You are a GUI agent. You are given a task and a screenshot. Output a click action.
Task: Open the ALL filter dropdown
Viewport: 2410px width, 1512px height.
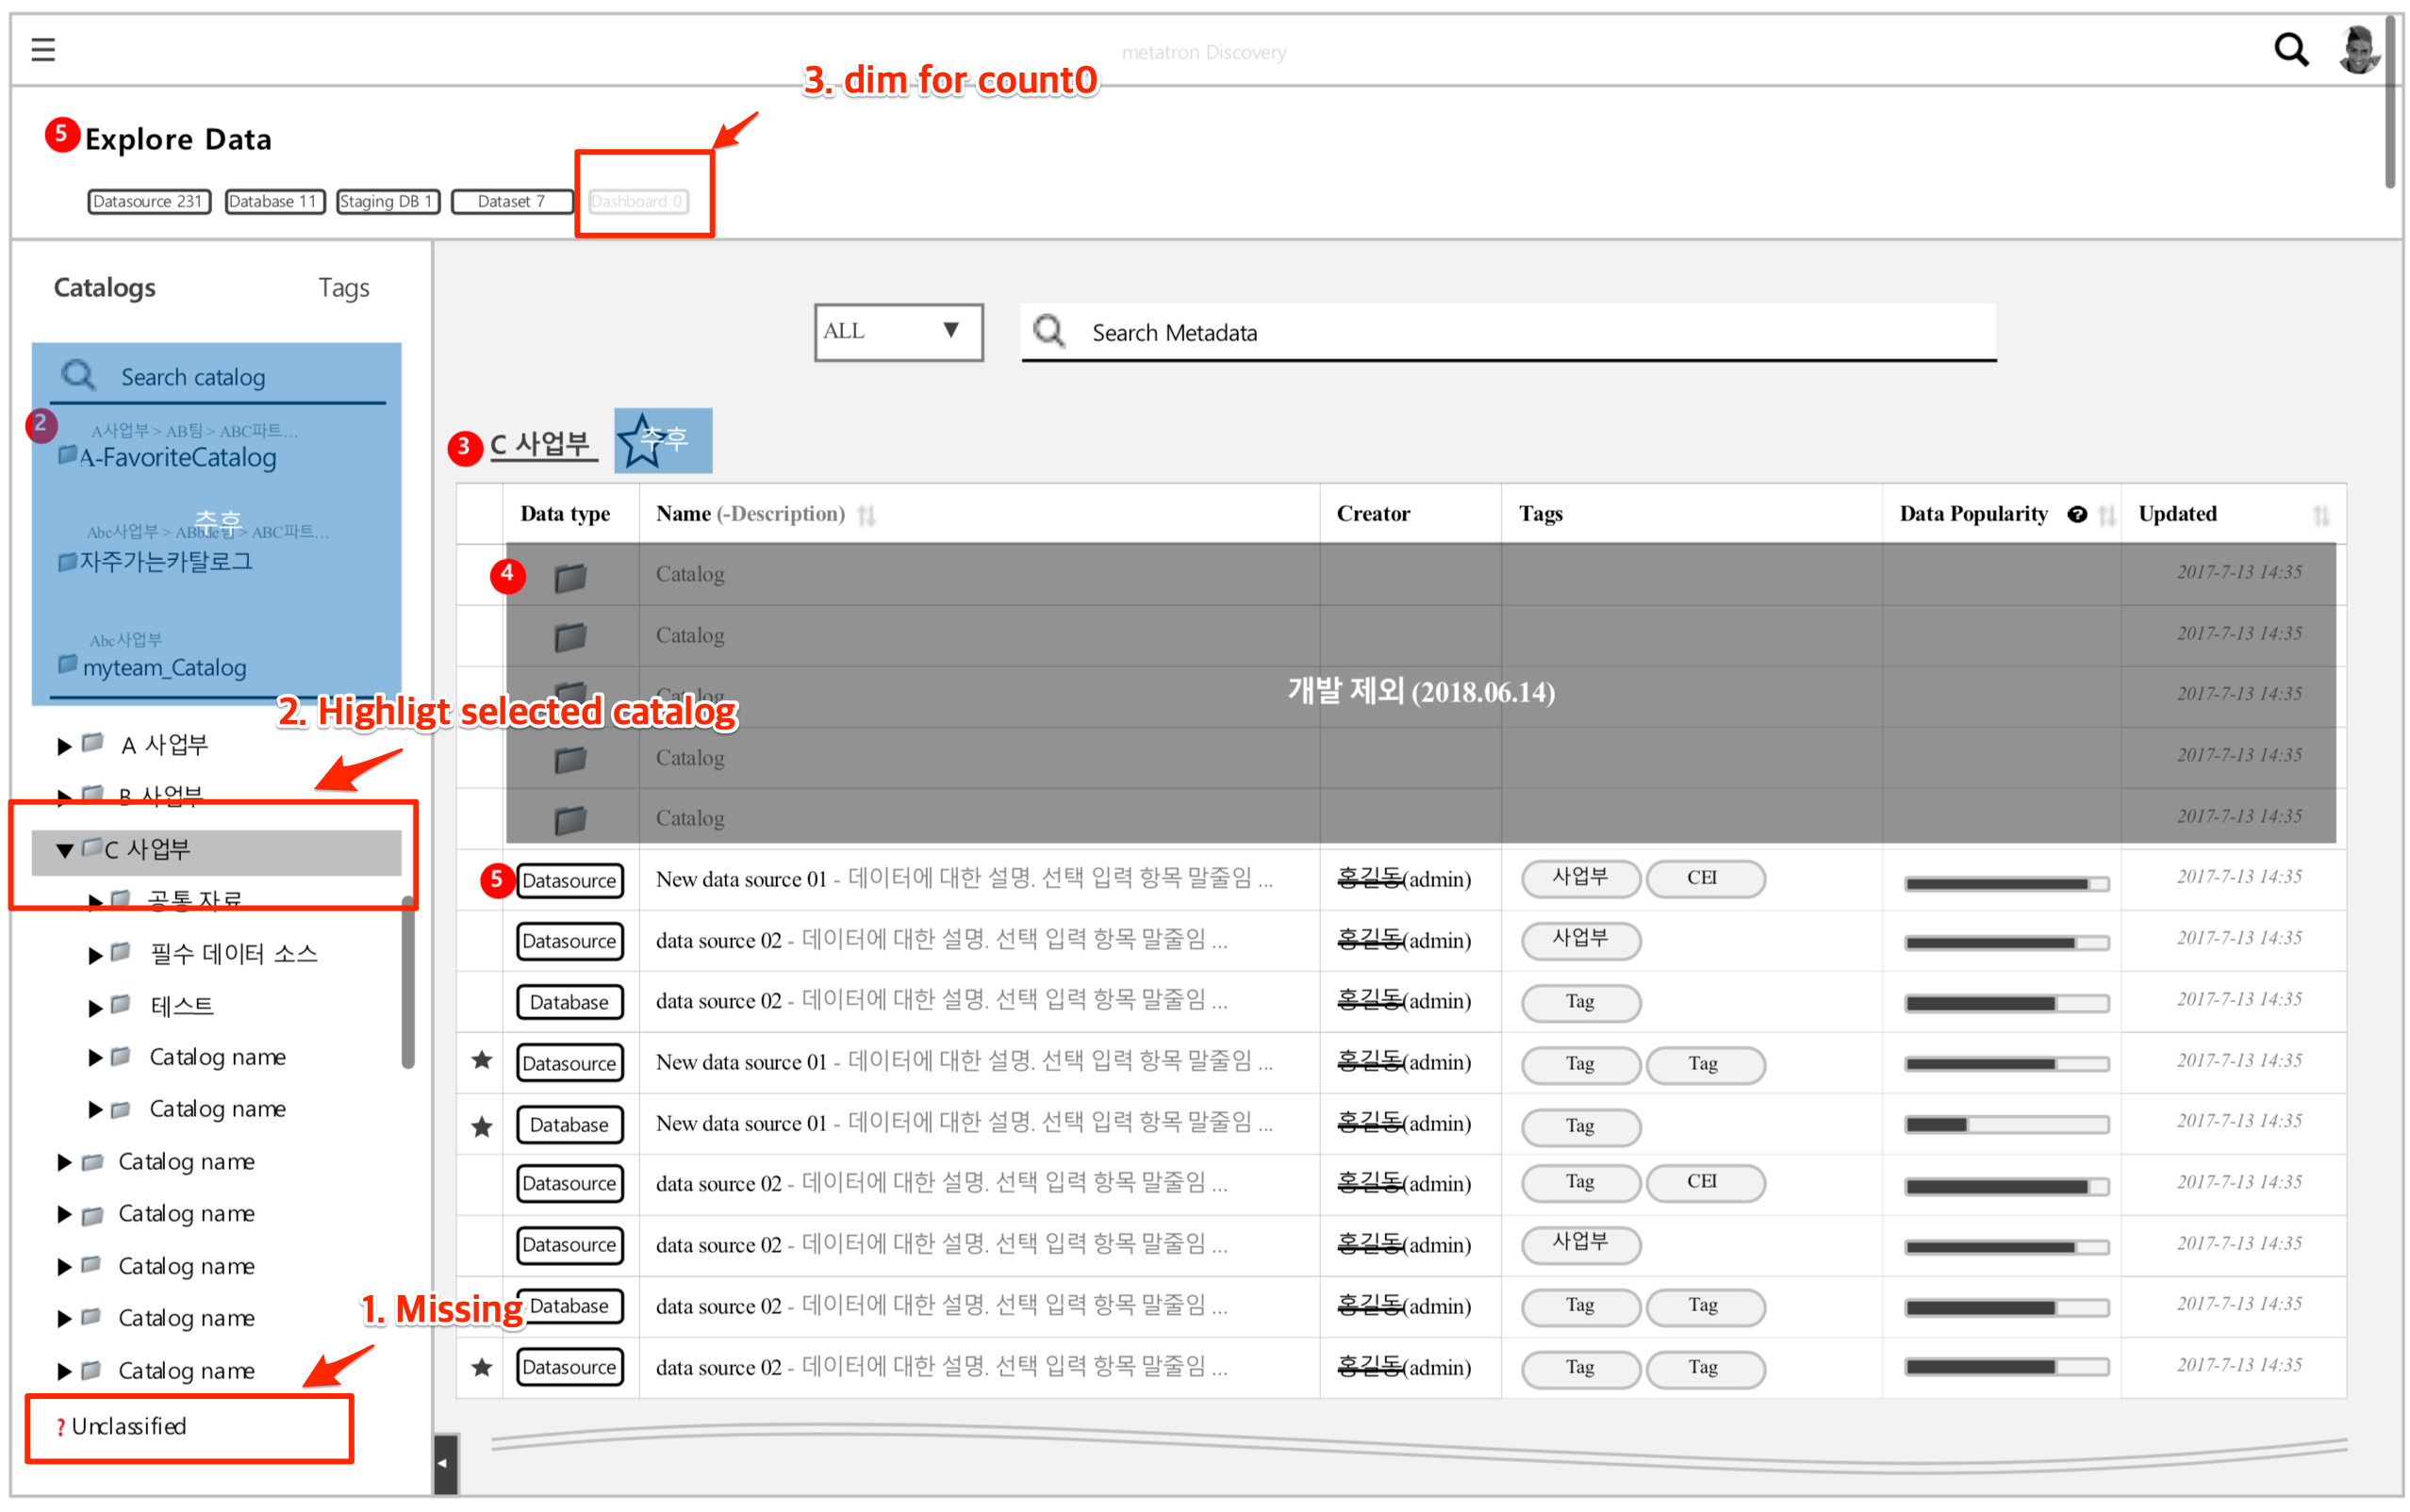[x=897, y=331]
